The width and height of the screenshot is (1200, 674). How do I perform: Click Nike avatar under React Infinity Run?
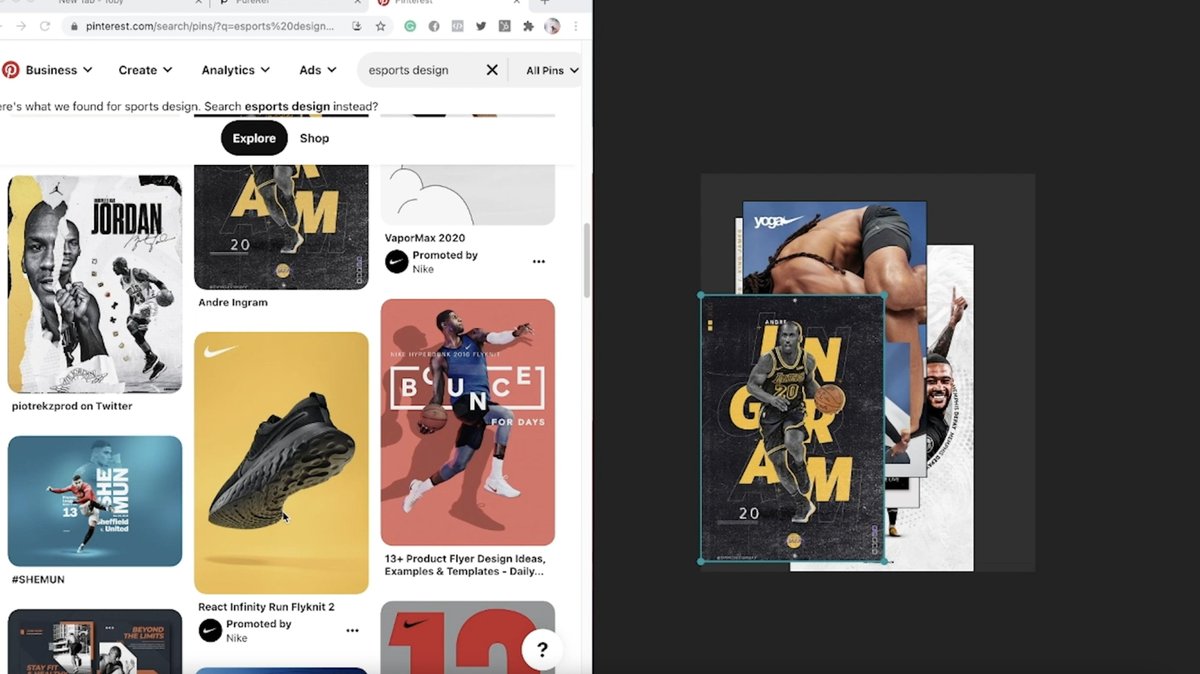[210, 631]
